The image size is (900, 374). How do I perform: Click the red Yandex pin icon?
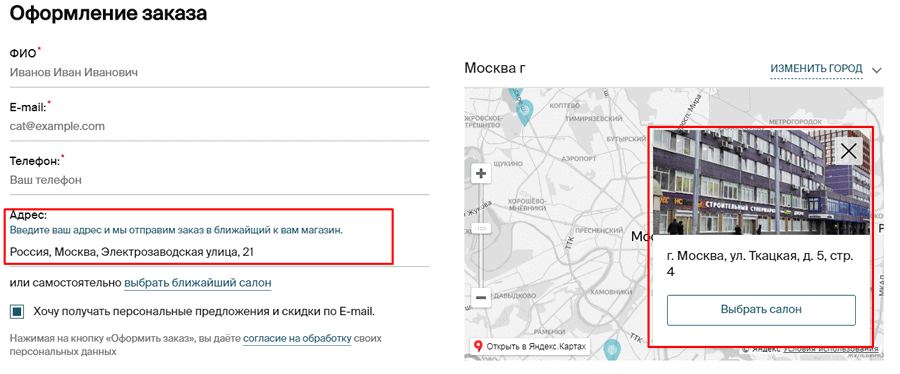click(x=478, y=346)
